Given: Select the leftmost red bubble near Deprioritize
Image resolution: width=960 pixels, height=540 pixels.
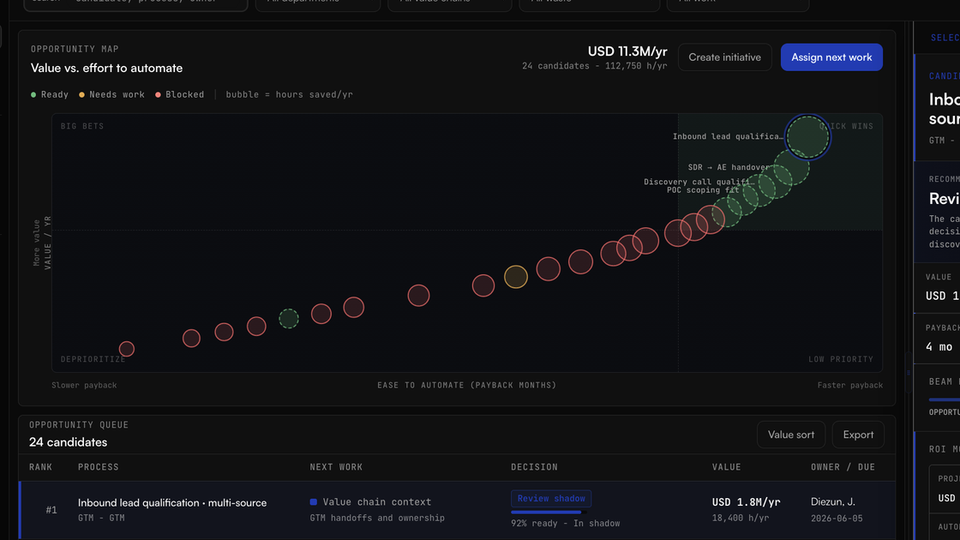Looking at the screenshot, I should (127, 349).
